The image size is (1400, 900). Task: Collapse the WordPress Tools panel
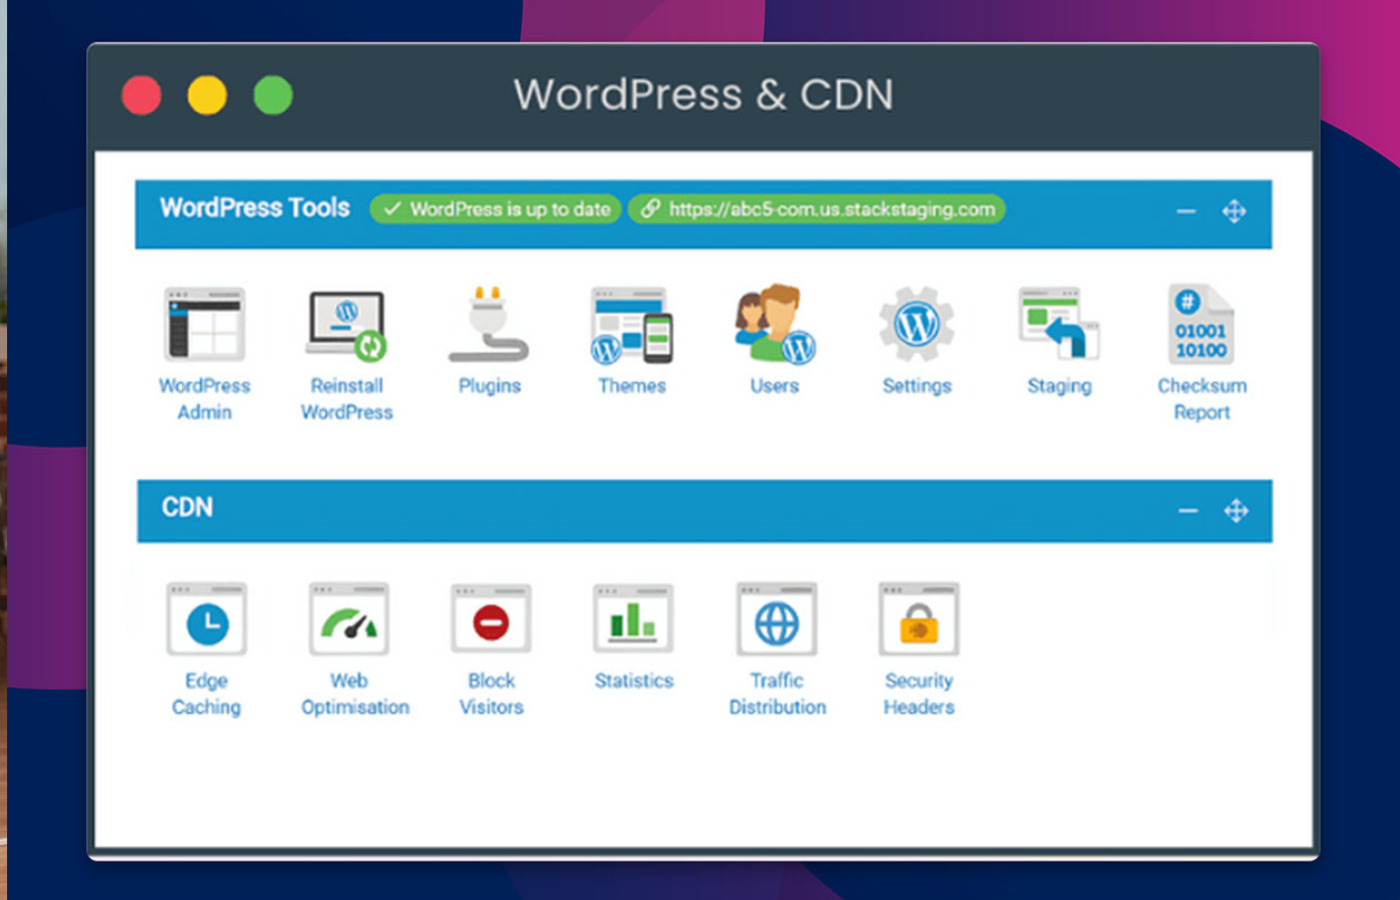pos(1186,211)
